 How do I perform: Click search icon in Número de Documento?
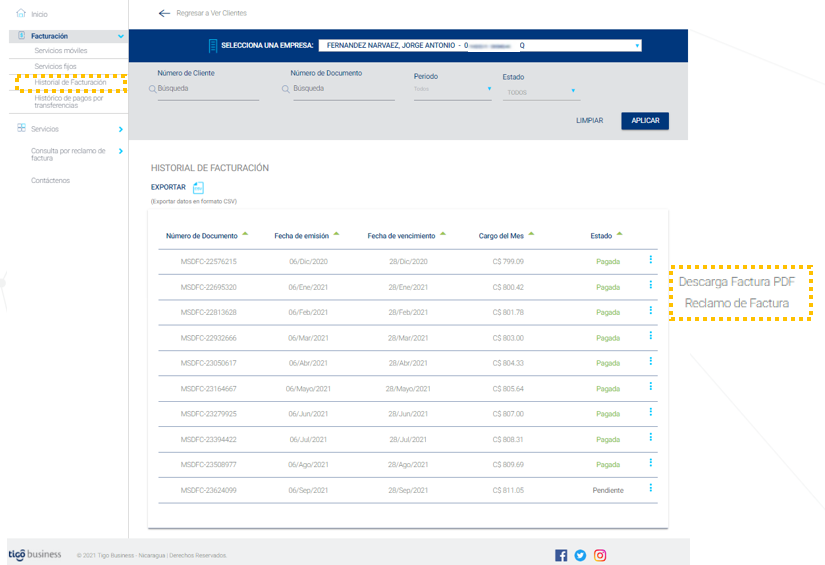click(x=286, y=89)
